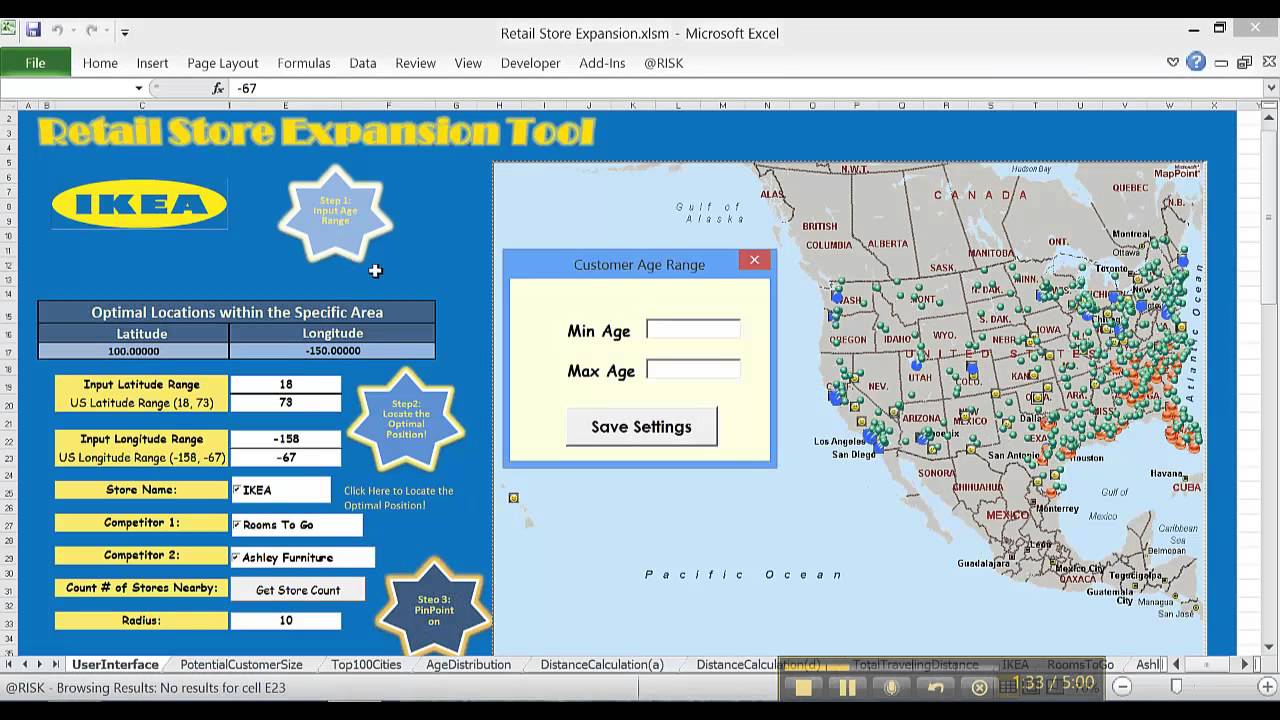Go to the first sheet tab
Screen dimensions: 1280x720
pyautogui.click(x=10, y=664)
